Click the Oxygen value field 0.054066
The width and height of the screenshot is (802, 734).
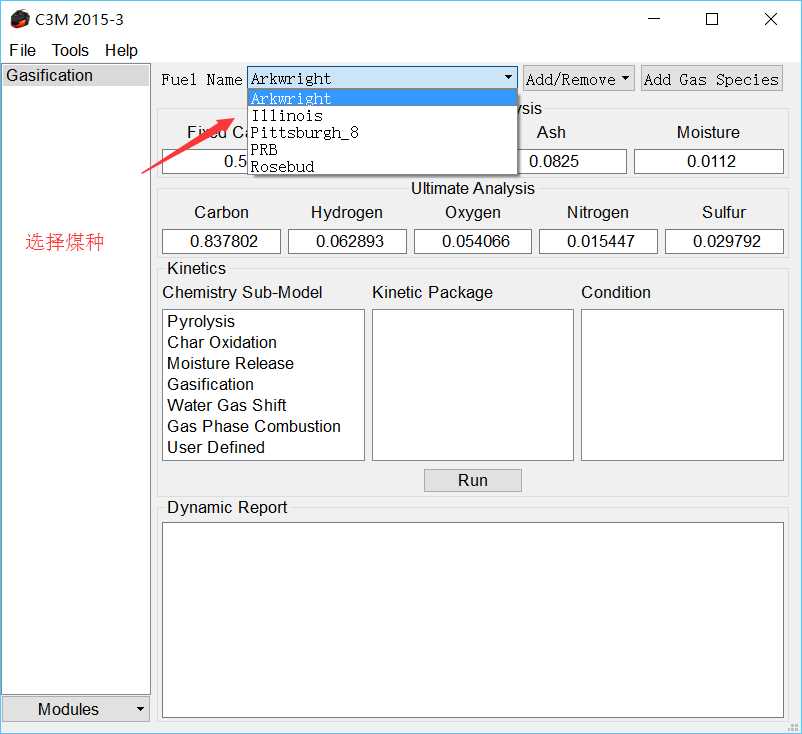pyautogui.click(x=473, y=241)
